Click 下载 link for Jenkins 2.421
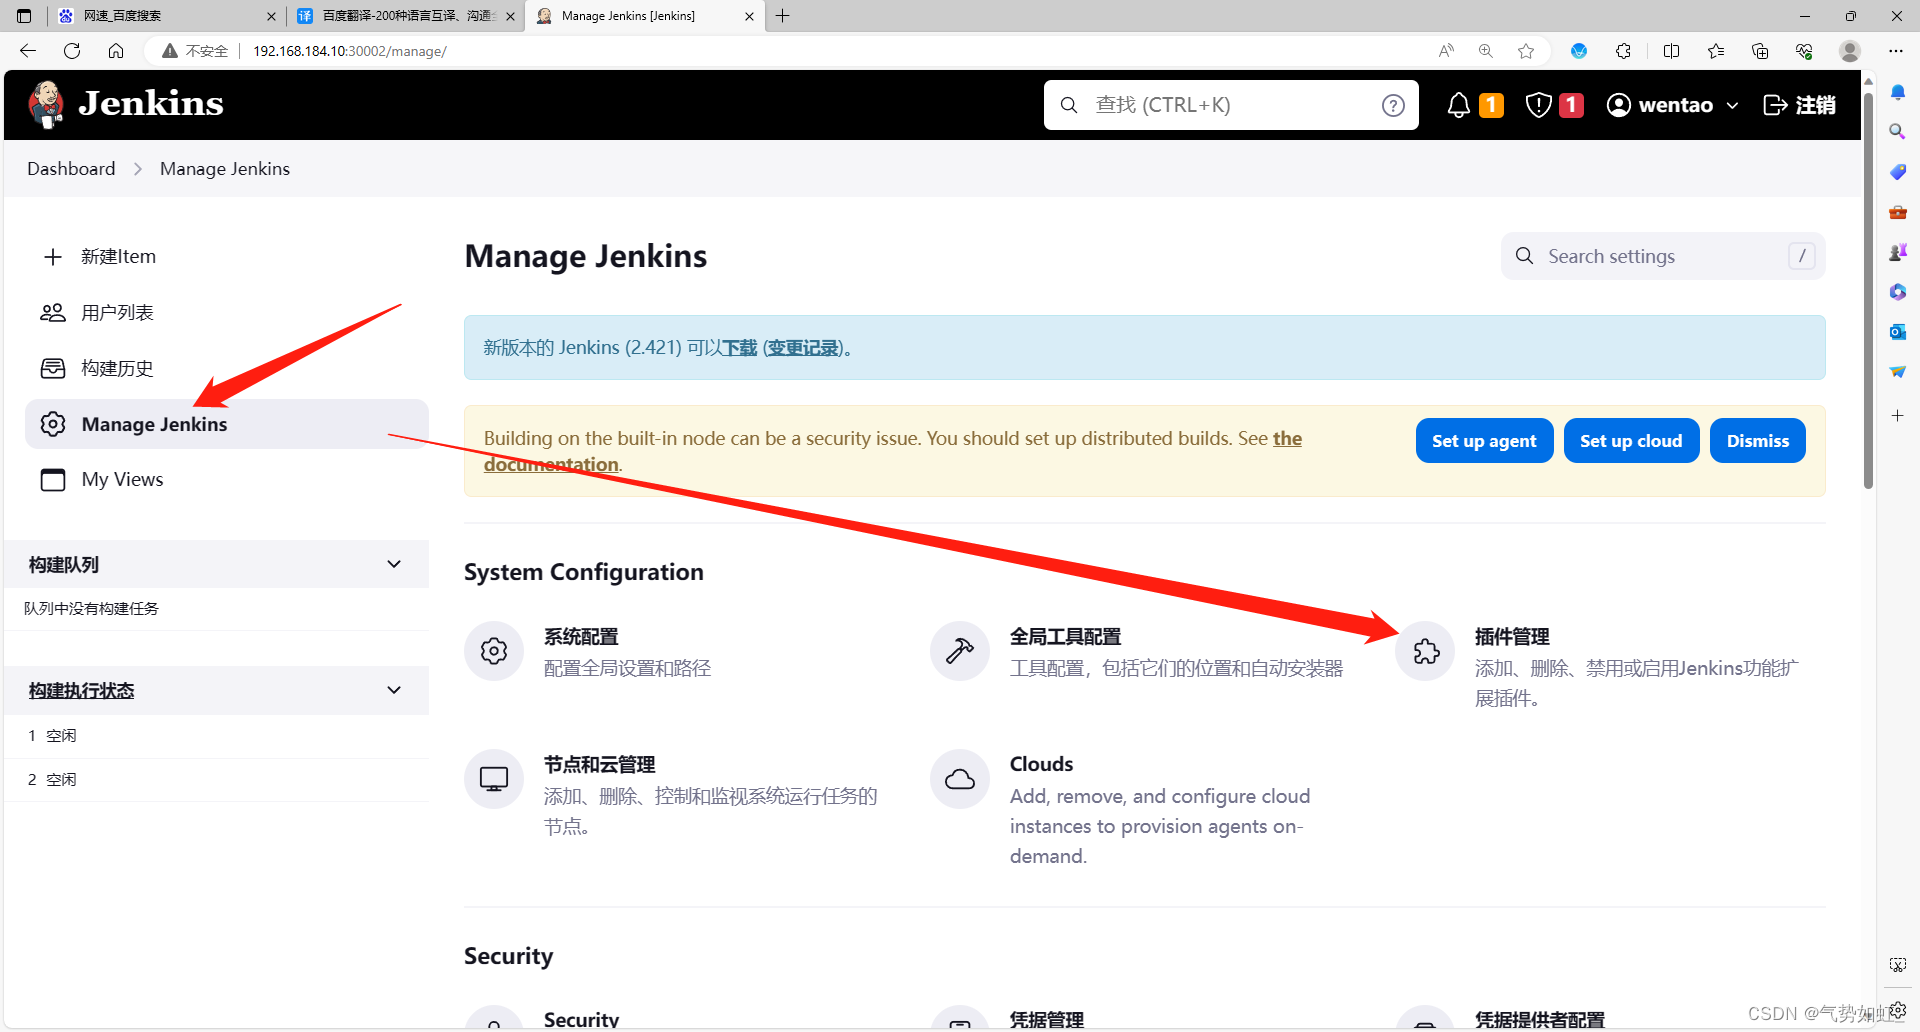 740,348
